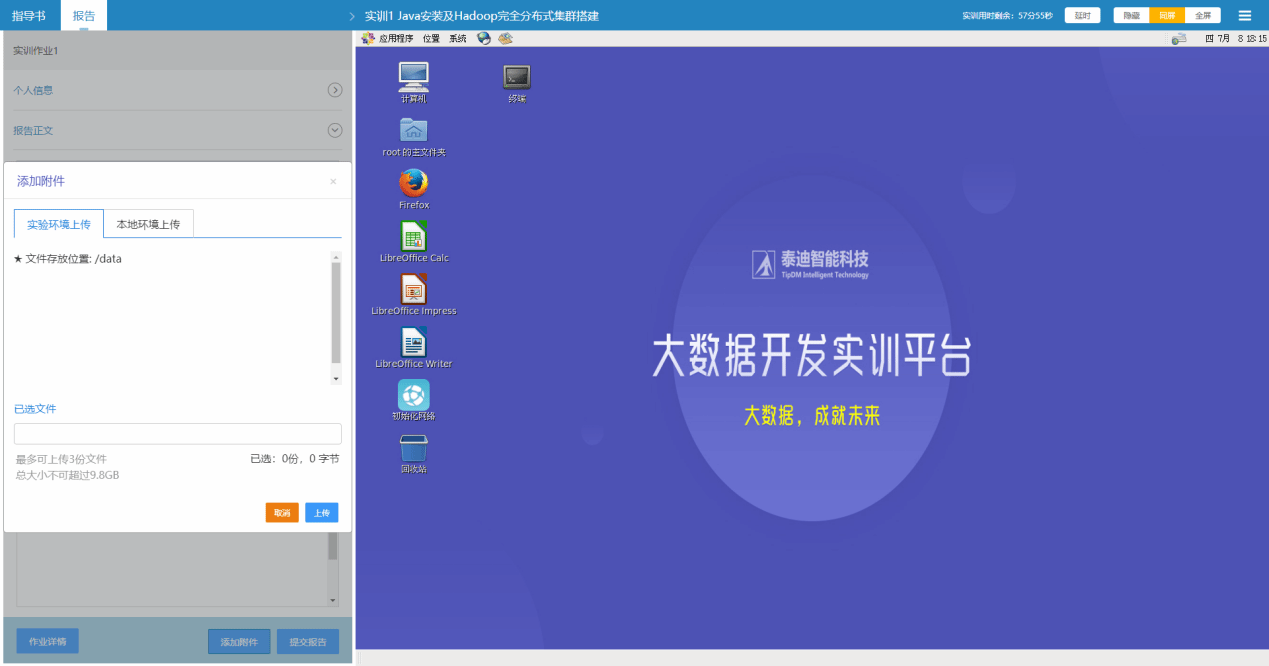Viewport: 1269px width, 666px height.
Task: Open LibreOffice Impress desktop icon
Action: 414,294
